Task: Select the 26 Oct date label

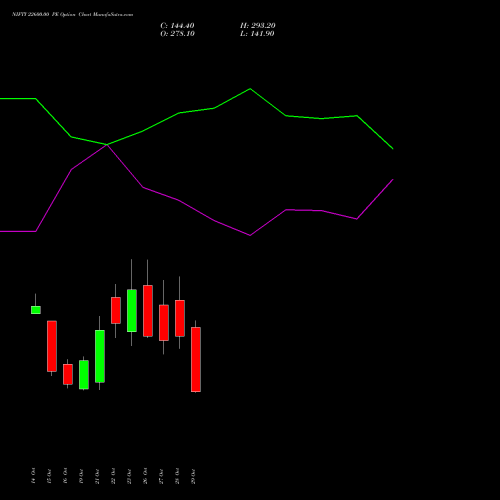Action: click(145, 476)
